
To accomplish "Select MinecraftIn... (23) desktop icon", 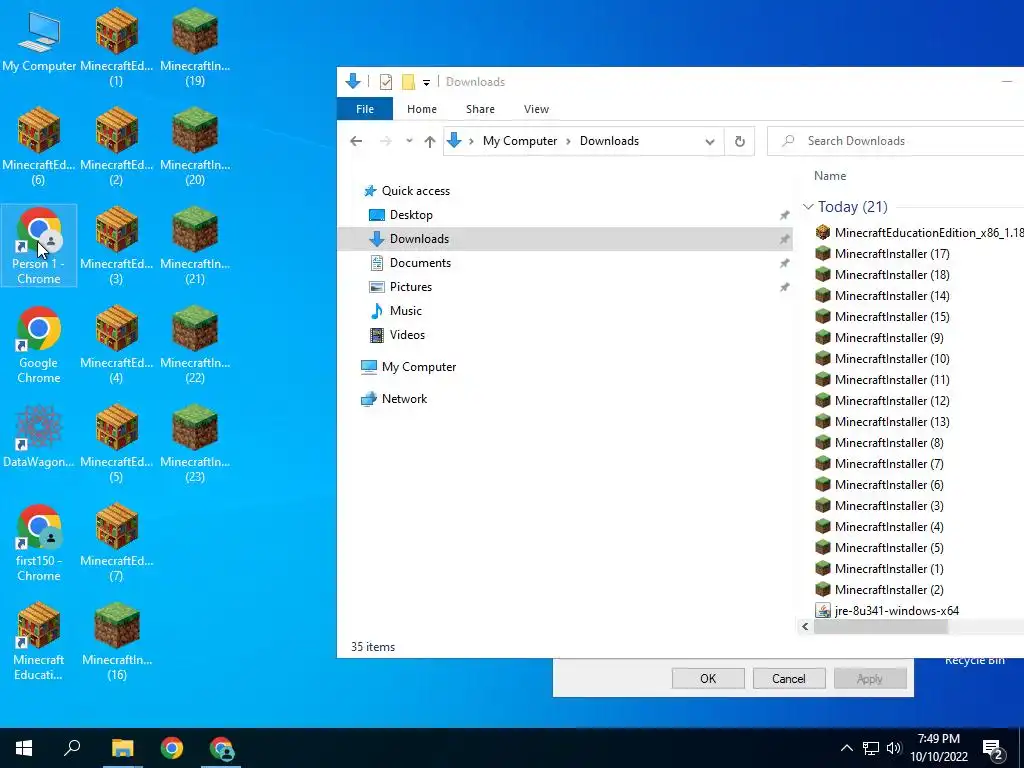I will coord(195,443).
